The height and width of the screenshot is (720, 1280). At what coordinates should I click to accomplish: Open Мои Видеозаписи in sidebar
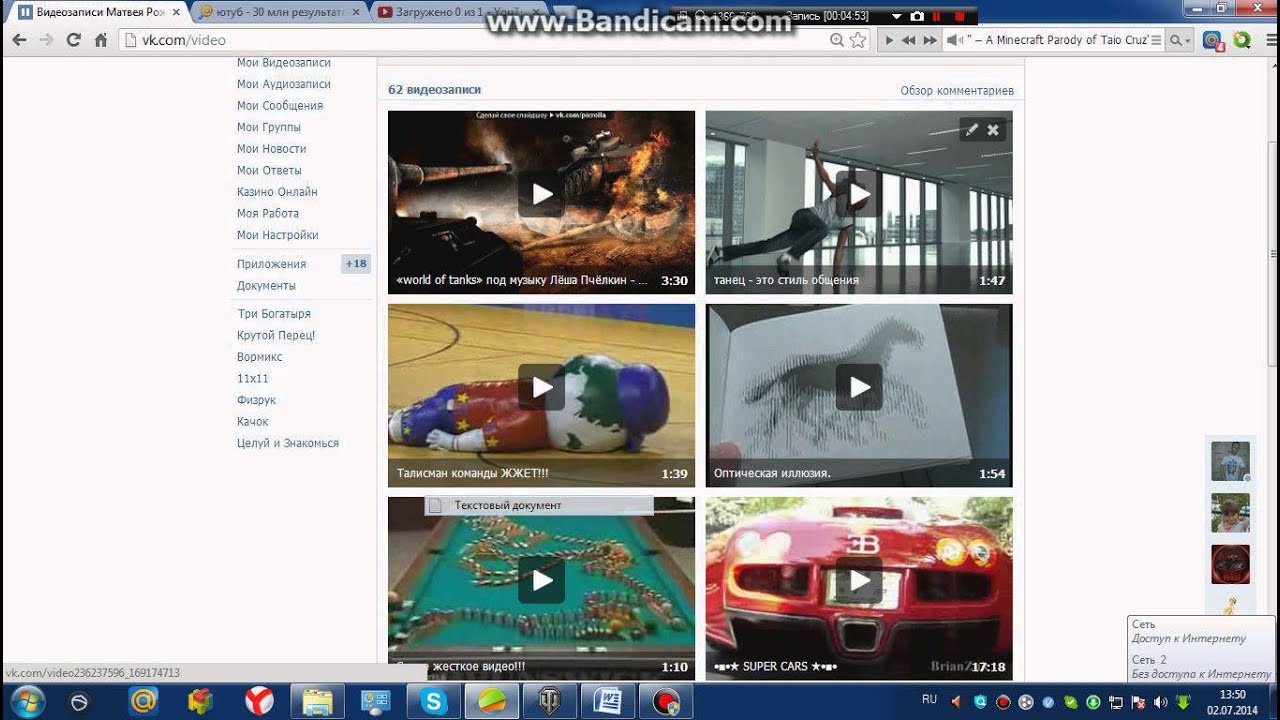(x=284, y=63)
